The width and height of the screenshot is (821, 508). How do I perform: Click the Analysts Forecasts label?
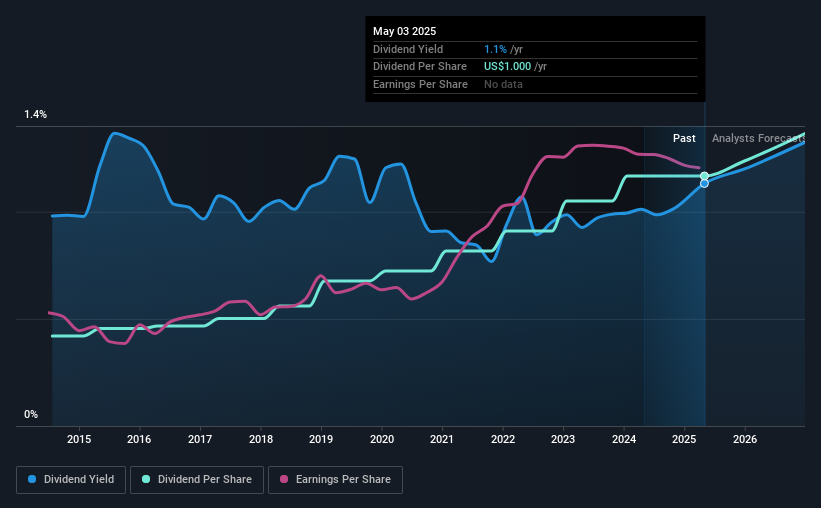pos(758,138)
